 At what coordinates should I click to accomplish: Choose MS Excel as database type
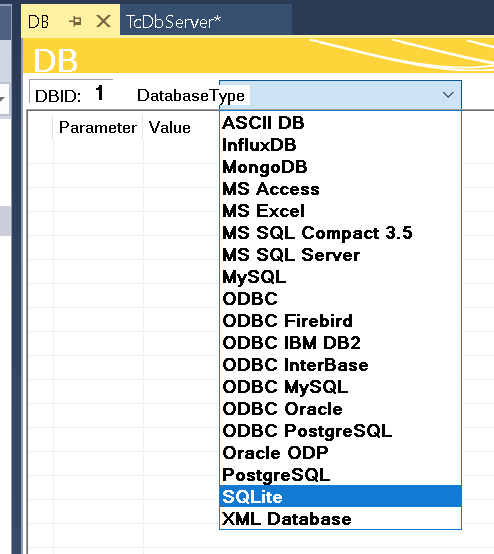click(340, 211)
